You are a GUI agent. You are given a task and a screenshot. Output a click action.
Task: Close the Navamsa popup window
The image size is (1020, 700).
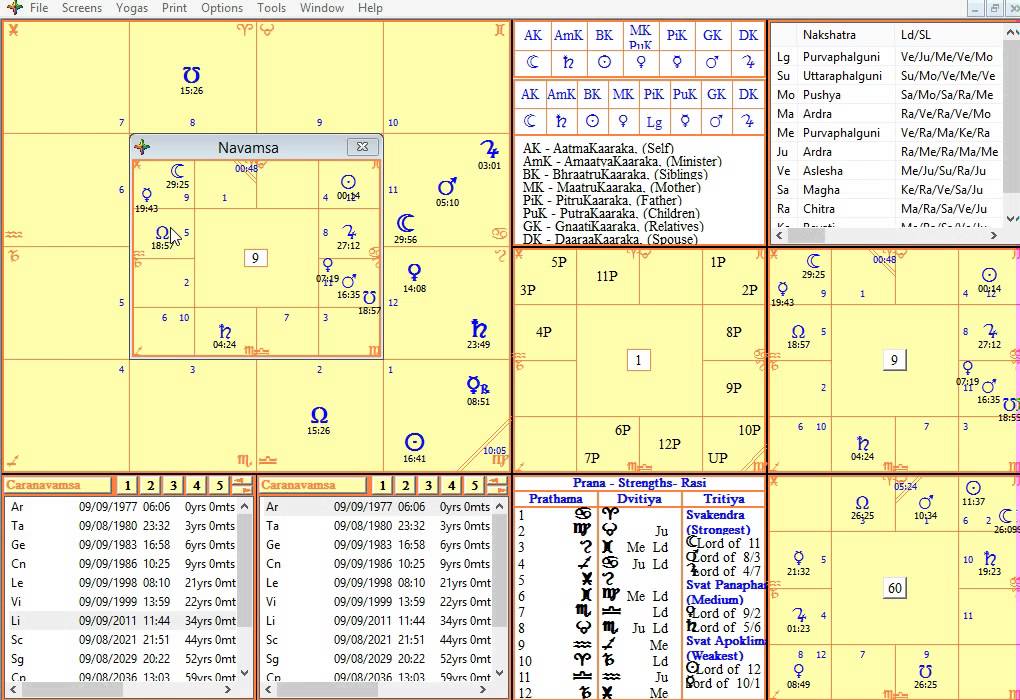pyautogui.click(x=362, y=146)
